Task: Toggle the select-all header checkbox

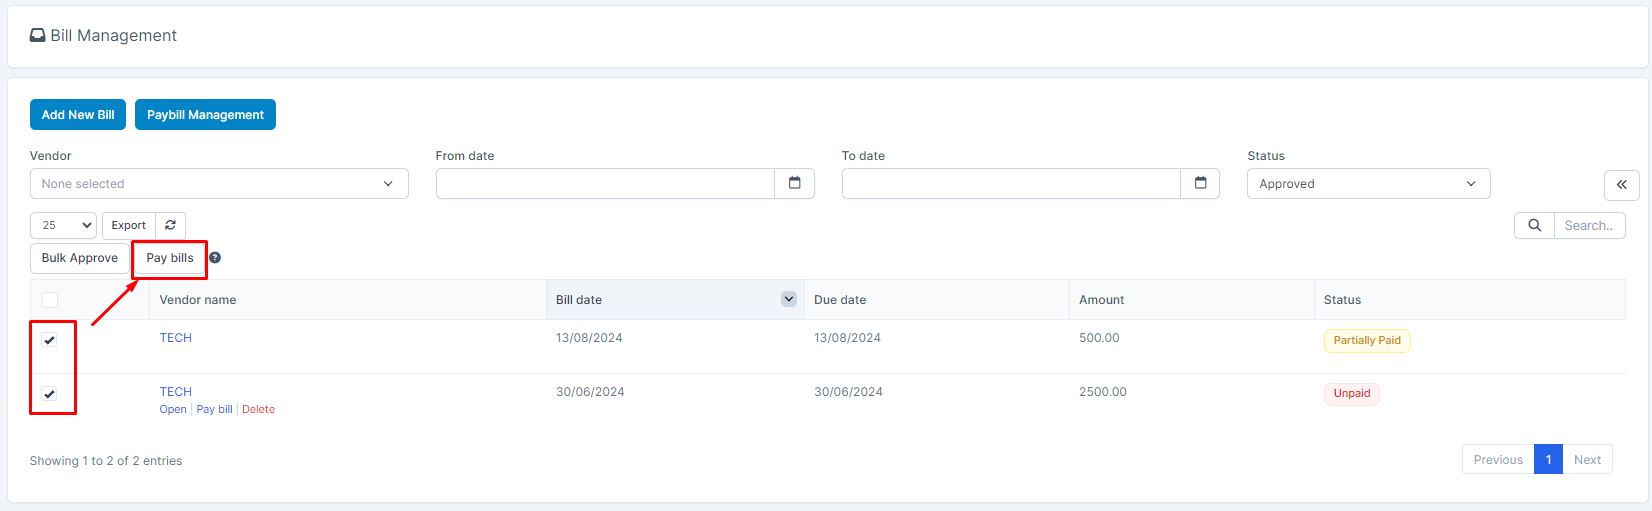Action: (50, 300)
